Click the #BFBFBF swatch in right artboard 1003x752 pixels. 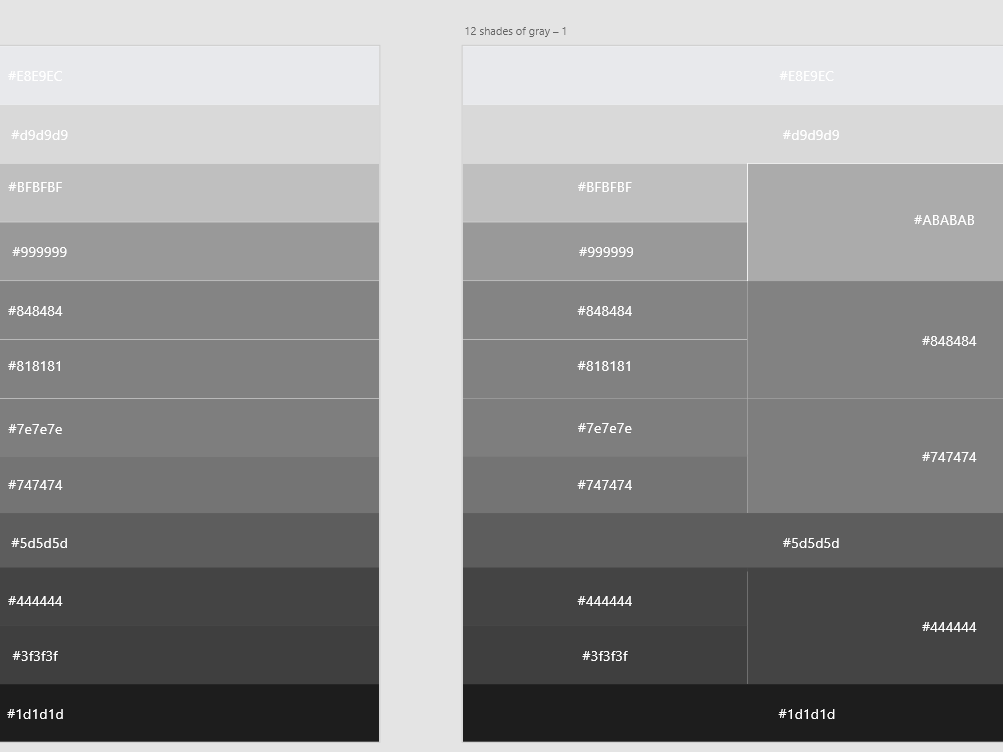604,193
